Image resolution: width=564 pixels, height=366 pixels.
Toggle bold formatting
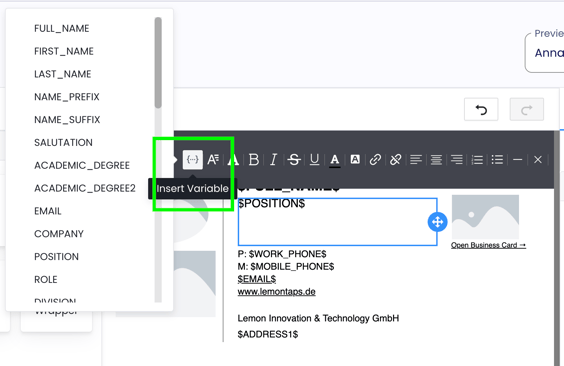tap(254, 159)
